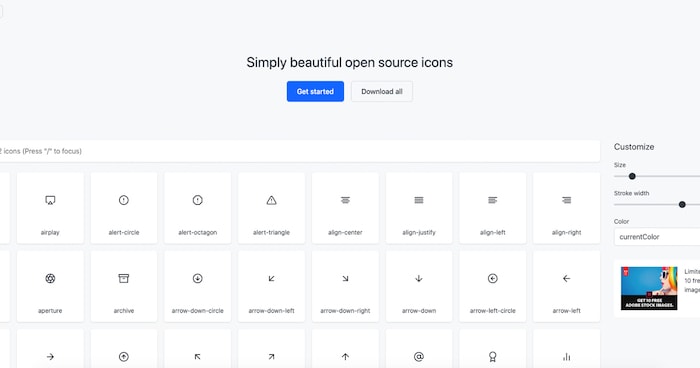The image size is (700, 368).
Task: Select the plain up arrow in bottom row
Action: point(345,356)
